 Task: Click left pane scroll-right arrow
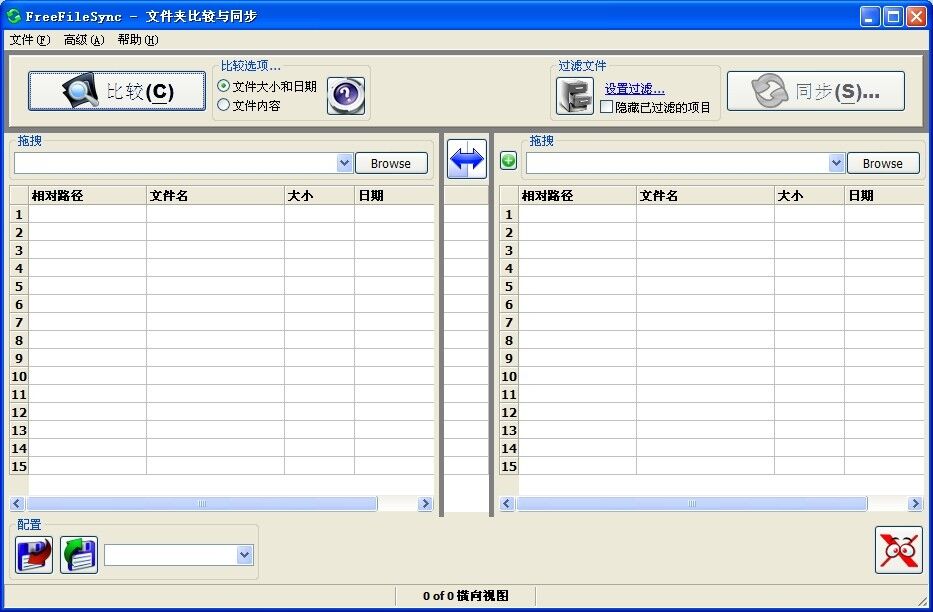click(x=425, y=504)
